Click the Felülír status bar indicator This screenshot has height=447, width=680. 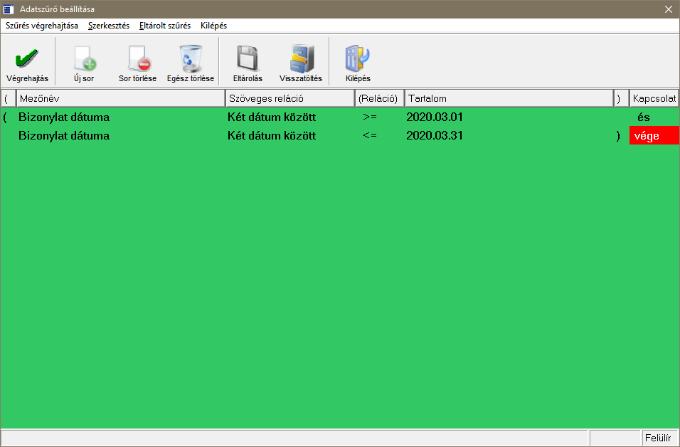click(x=657, y=439)
